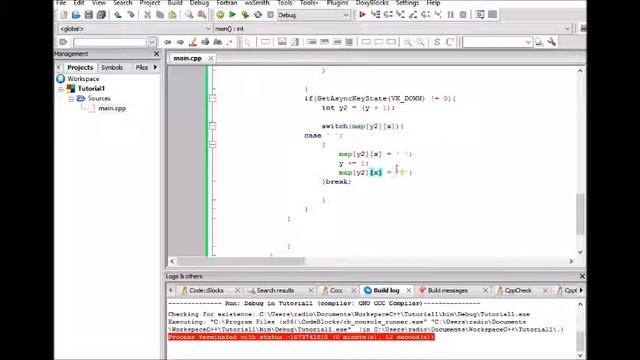Collapse the GetAsyncKeyState if-block fold marker
Image resolution: width=640 pixels, height=360 pixels.
pyautogui.click(x=213, y=98)
